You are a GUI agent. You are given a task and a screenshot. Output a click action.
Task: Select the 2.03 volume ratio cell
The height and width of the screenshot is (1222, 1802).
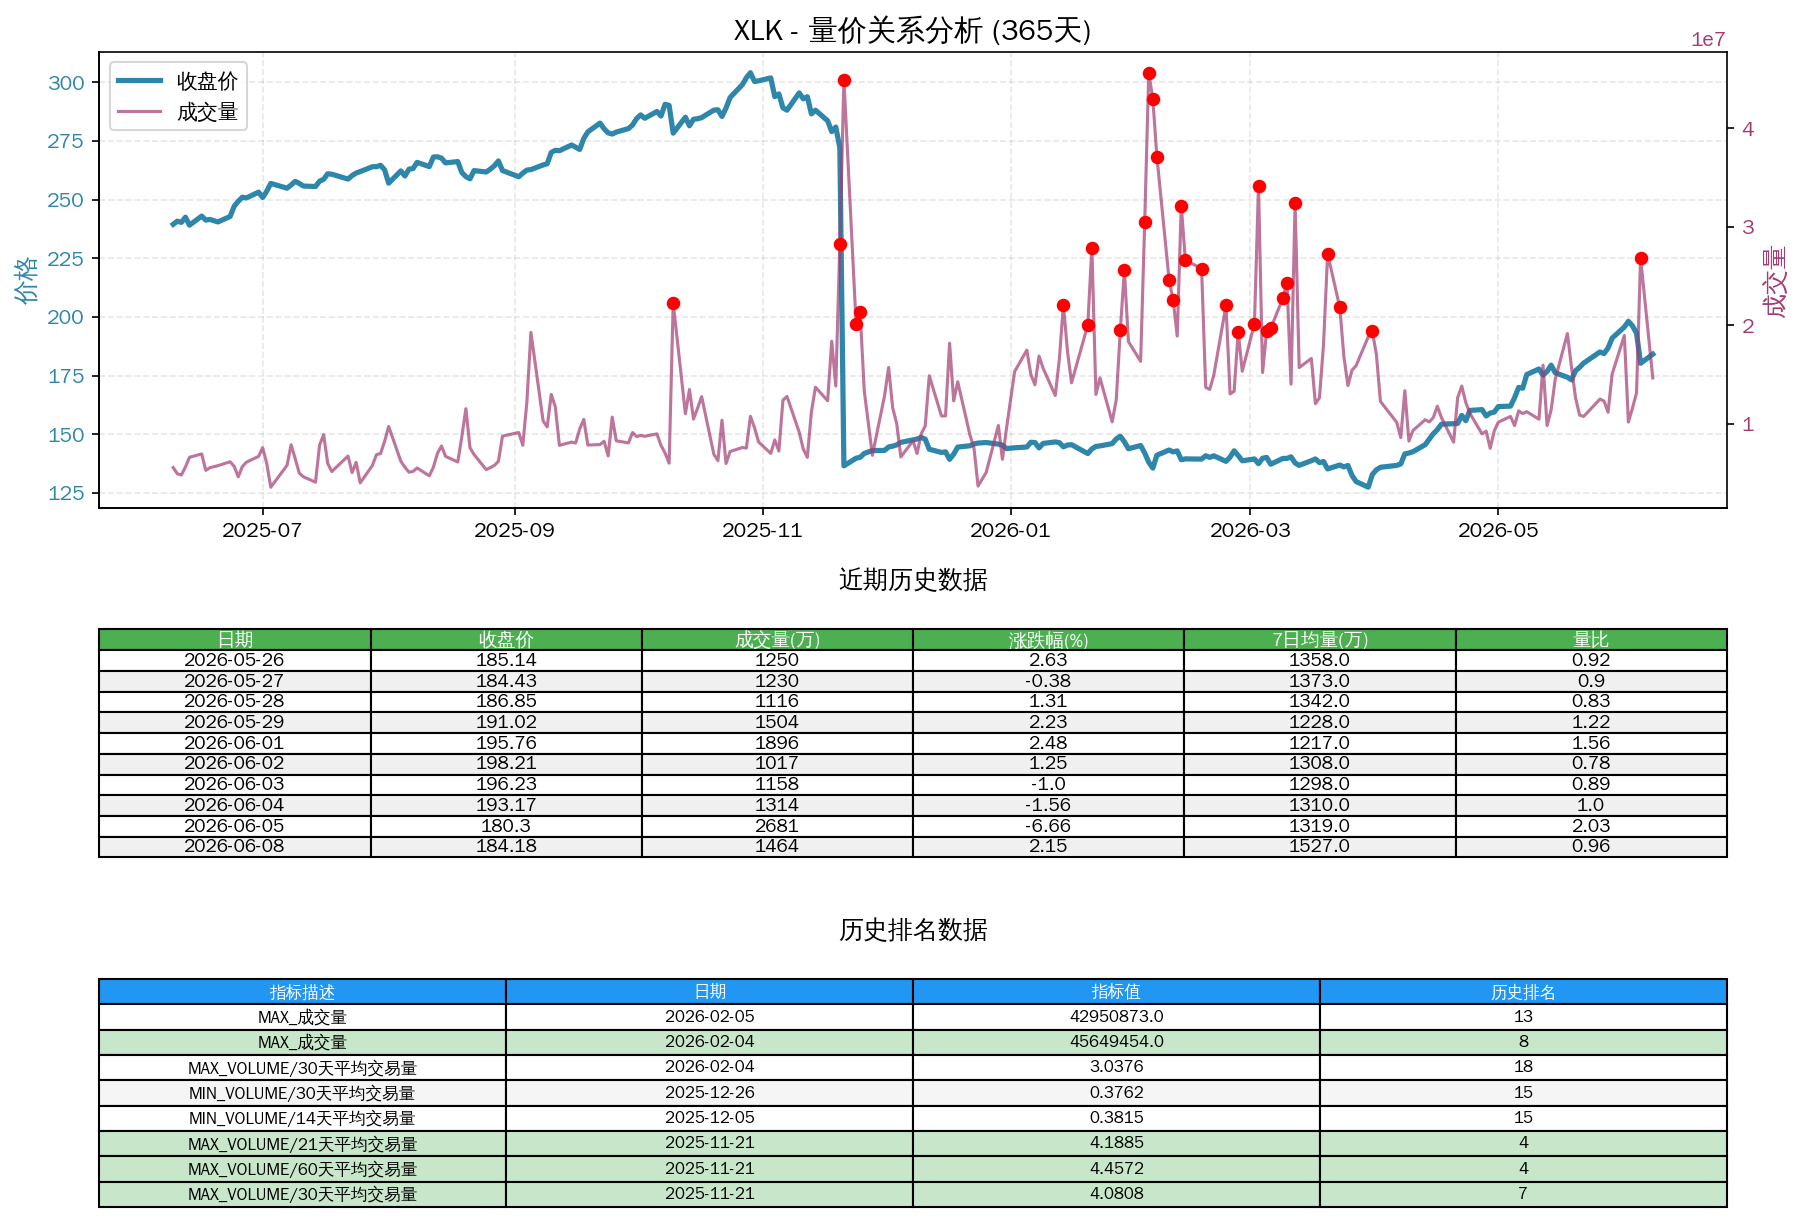tap(1591, 826)
